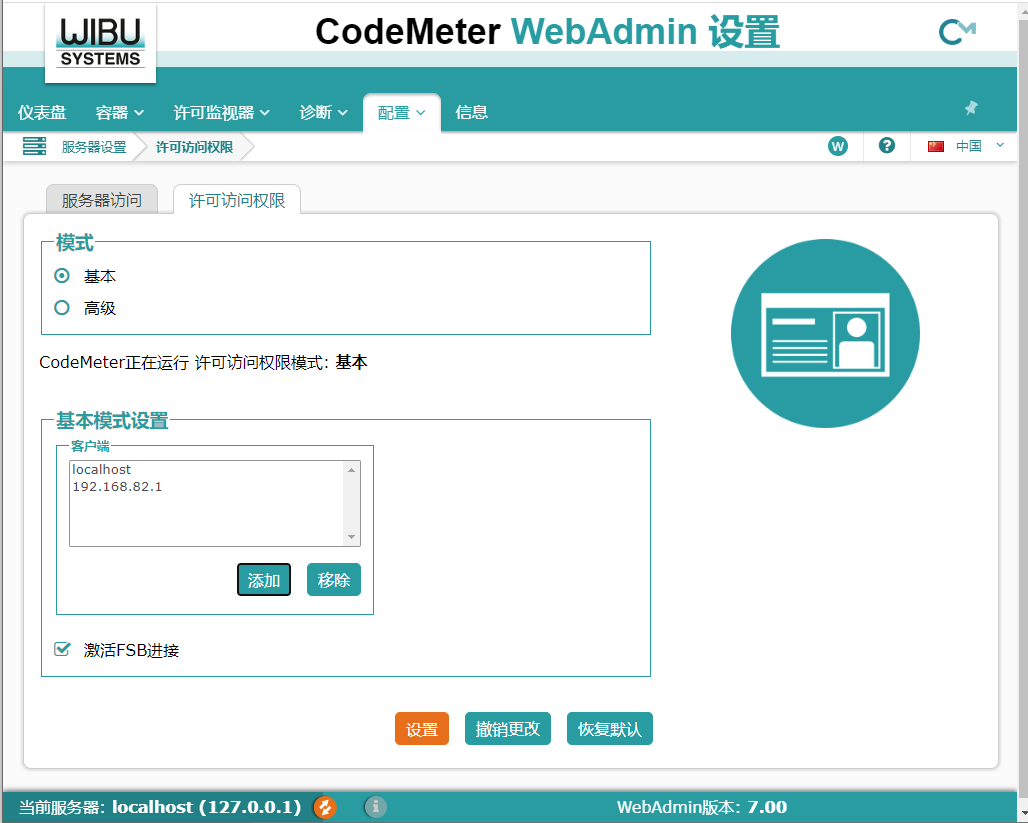
Task: Open help with the question mark icon
Action: [x=886, y=146]
